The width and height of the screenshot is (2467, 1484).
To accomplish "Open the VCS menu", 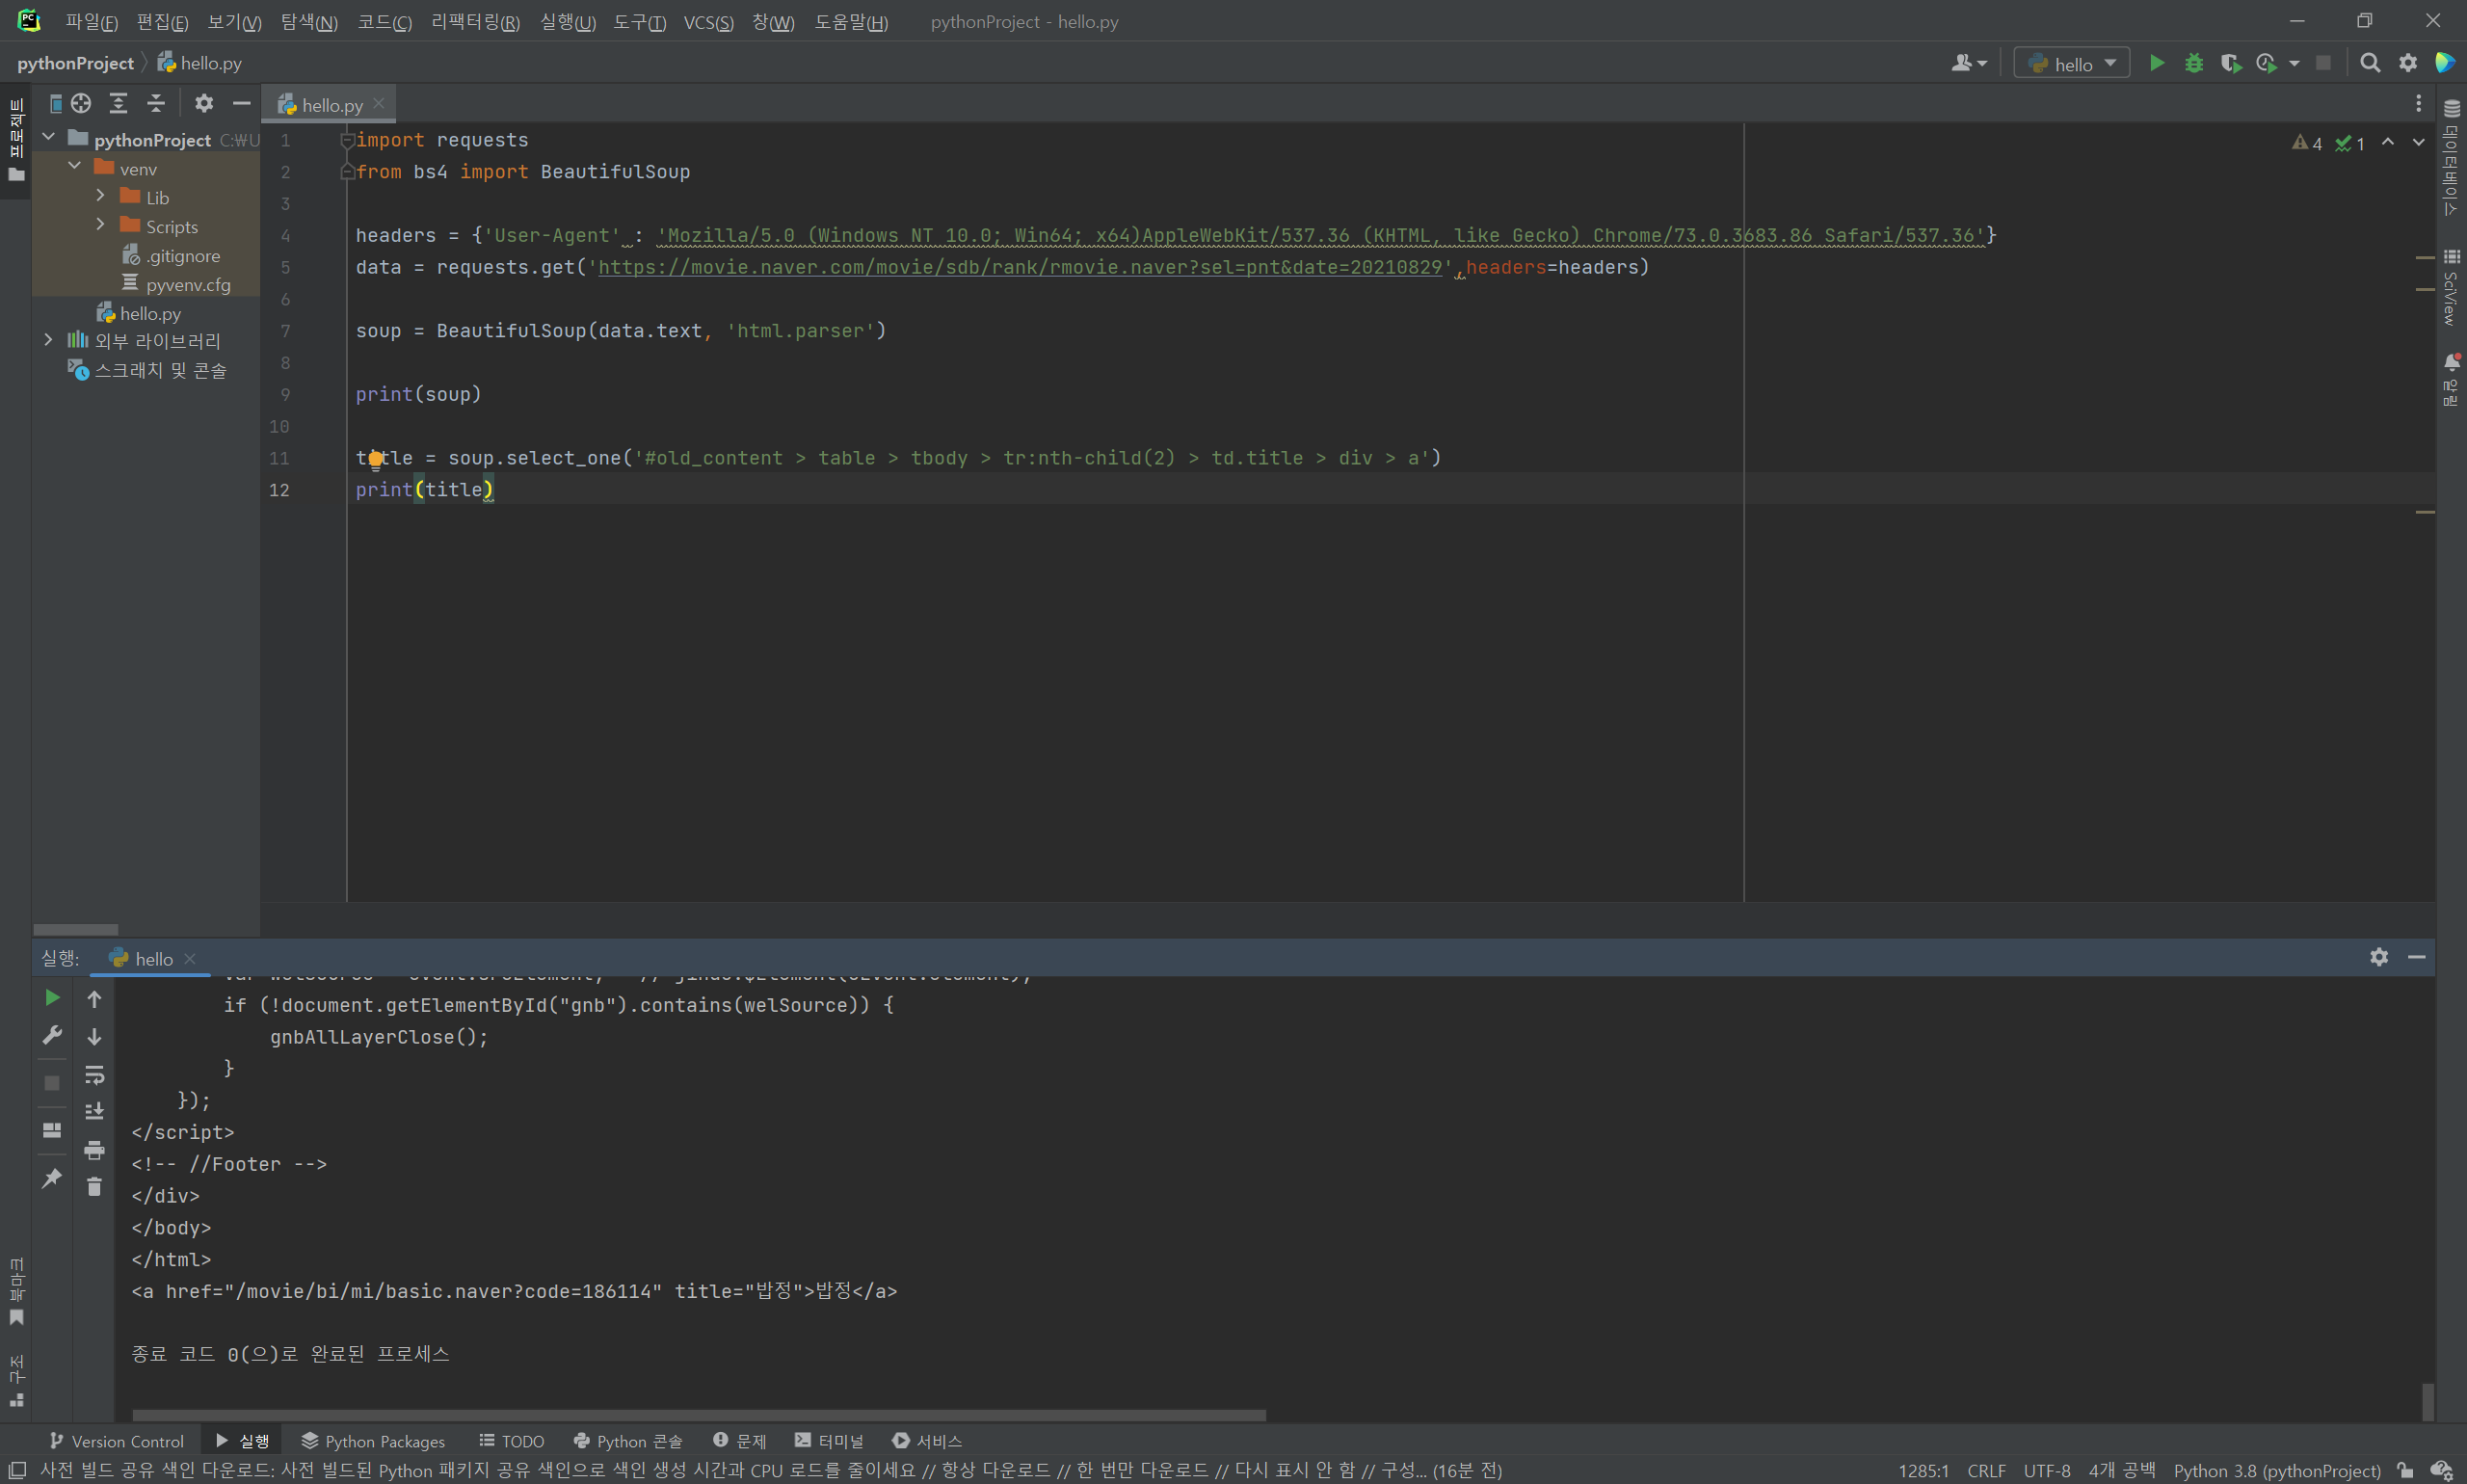I will 708,21.
